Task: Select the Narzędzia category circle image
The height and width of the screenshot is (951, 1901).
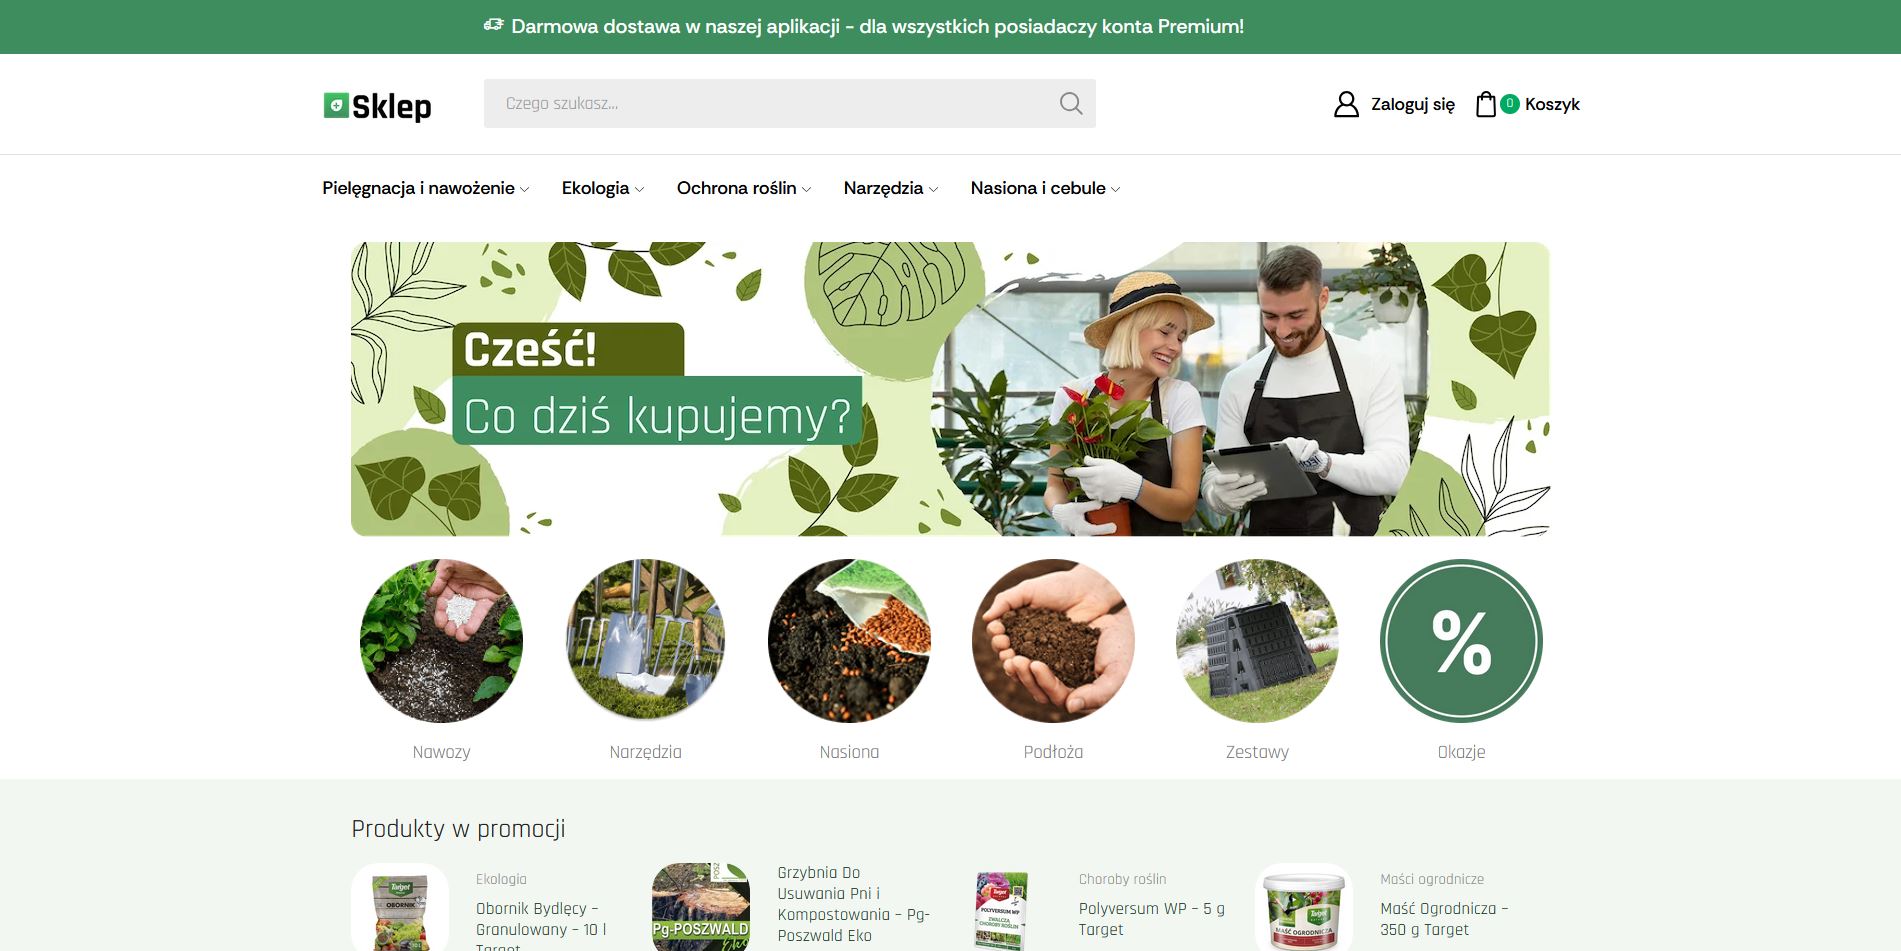Action: [645, 640]
